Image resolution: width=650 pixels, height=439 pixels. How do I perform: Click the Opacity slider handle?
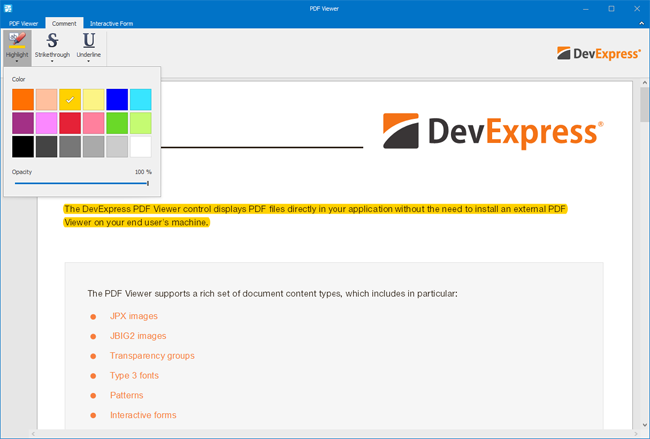148,183
